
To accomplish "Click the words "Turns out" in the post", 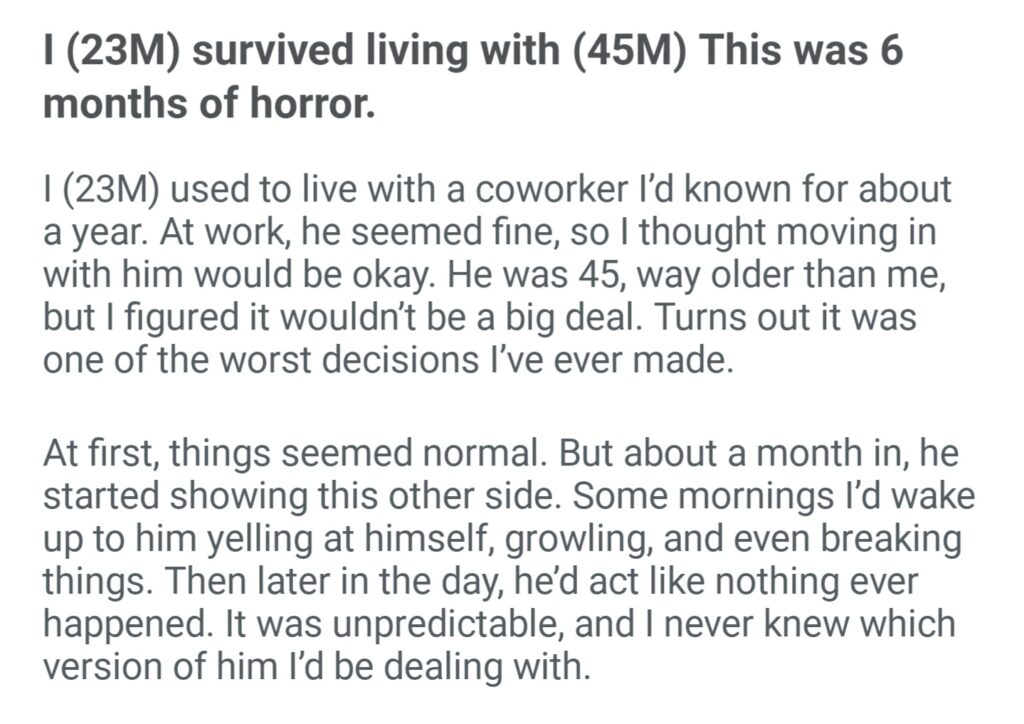I will point(741,317).
